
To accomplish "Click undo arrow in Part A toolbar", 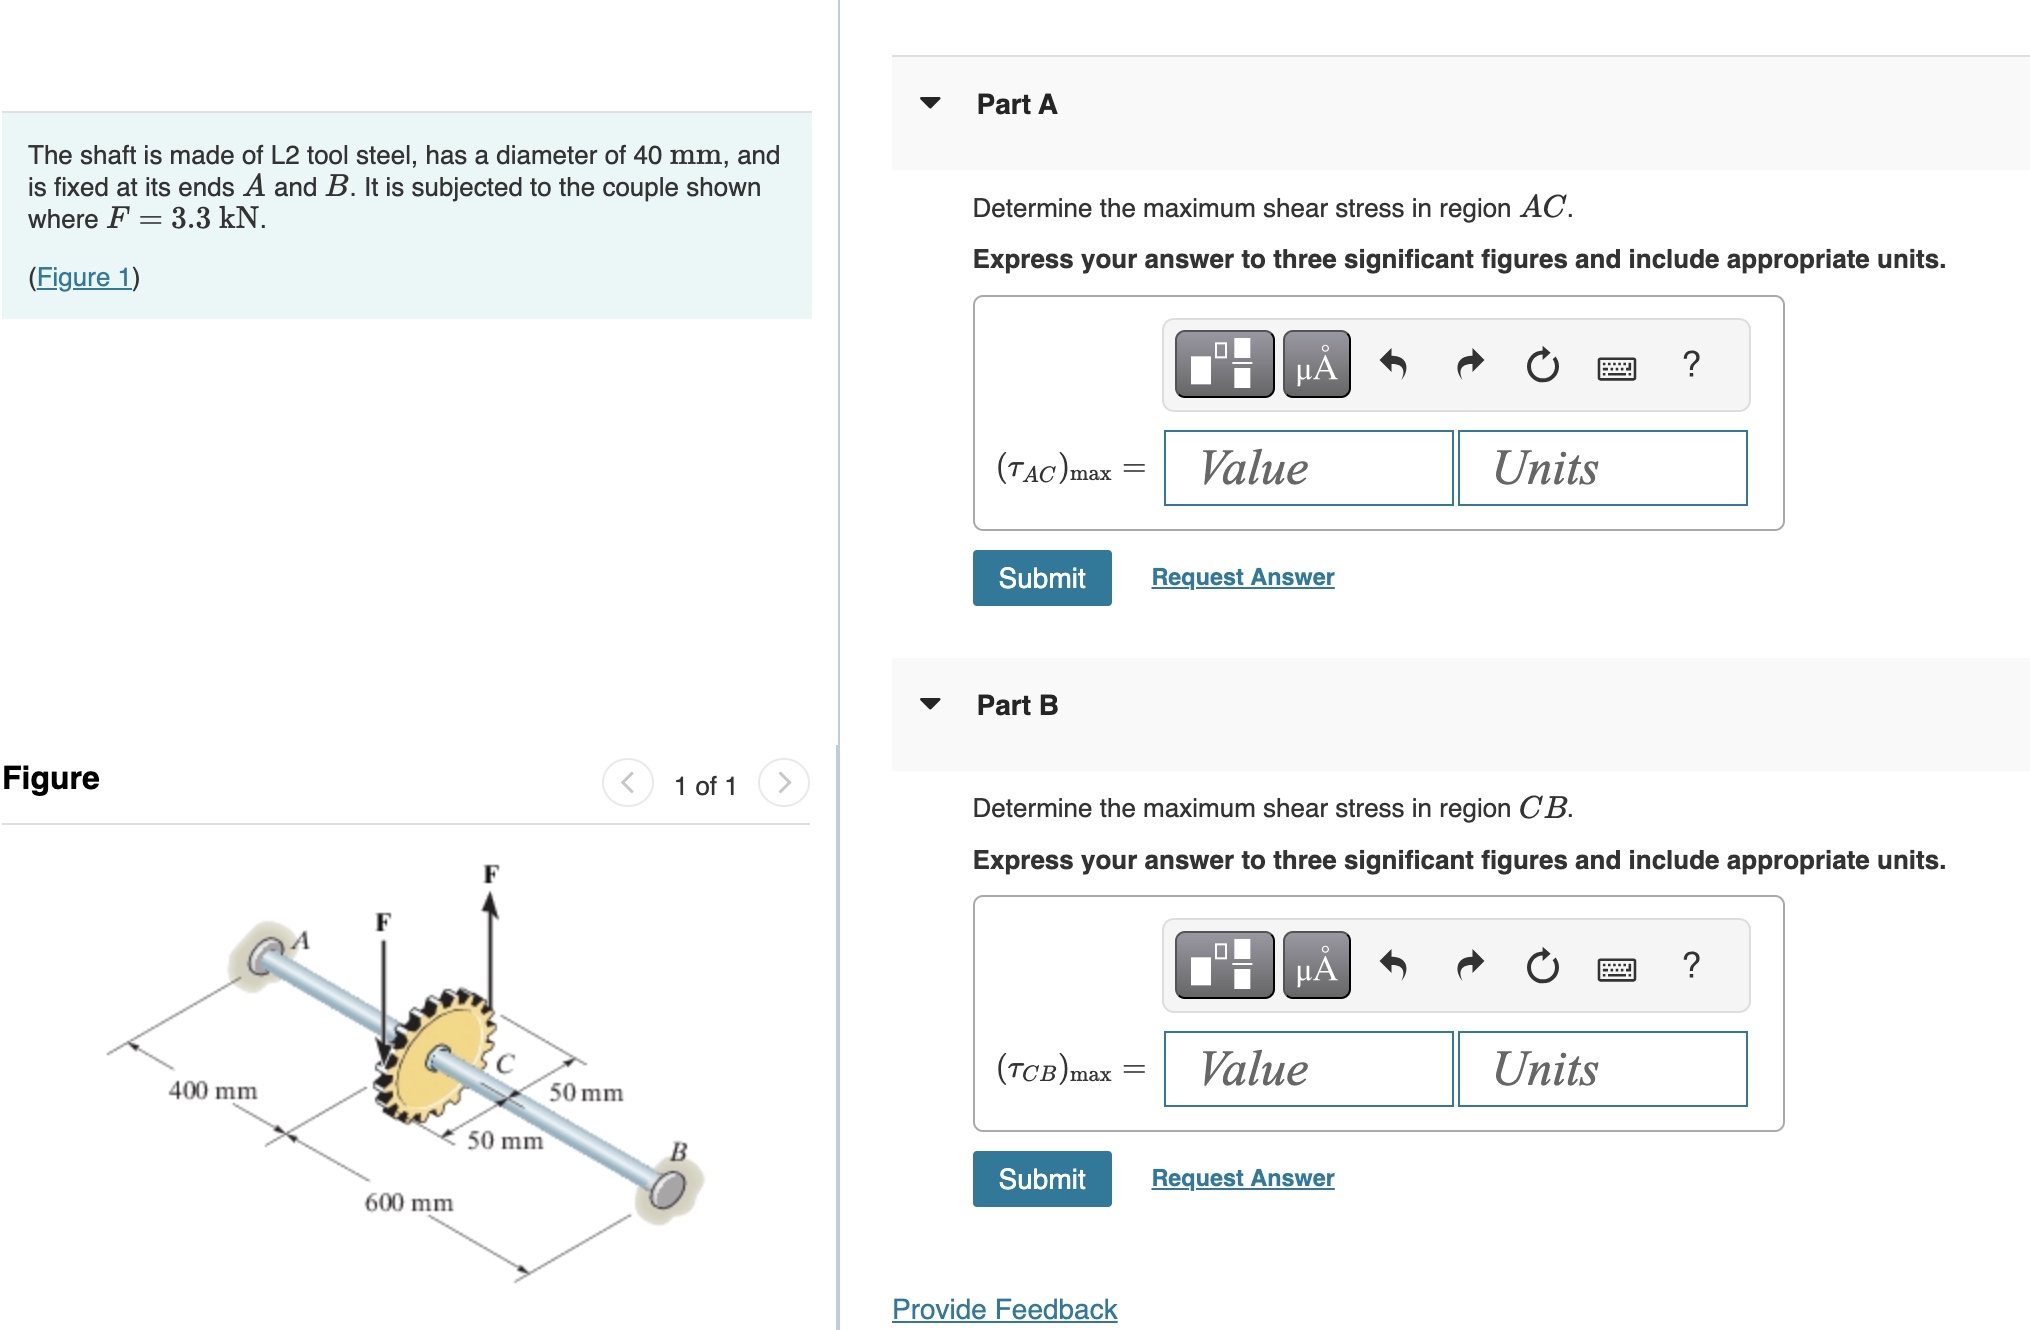I will pyautogui.click(x=1393, y=365).
